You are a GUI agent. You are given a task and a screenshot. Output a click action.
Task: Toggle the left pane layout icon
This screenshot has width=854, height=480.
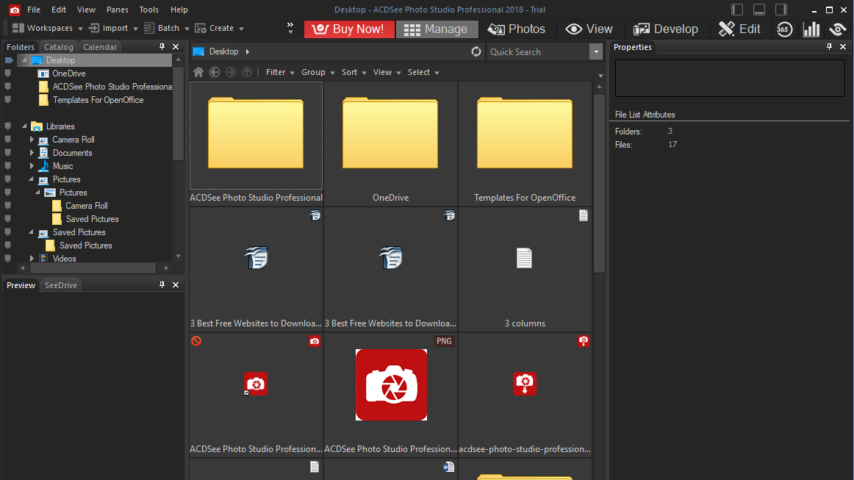pos(737,9)
